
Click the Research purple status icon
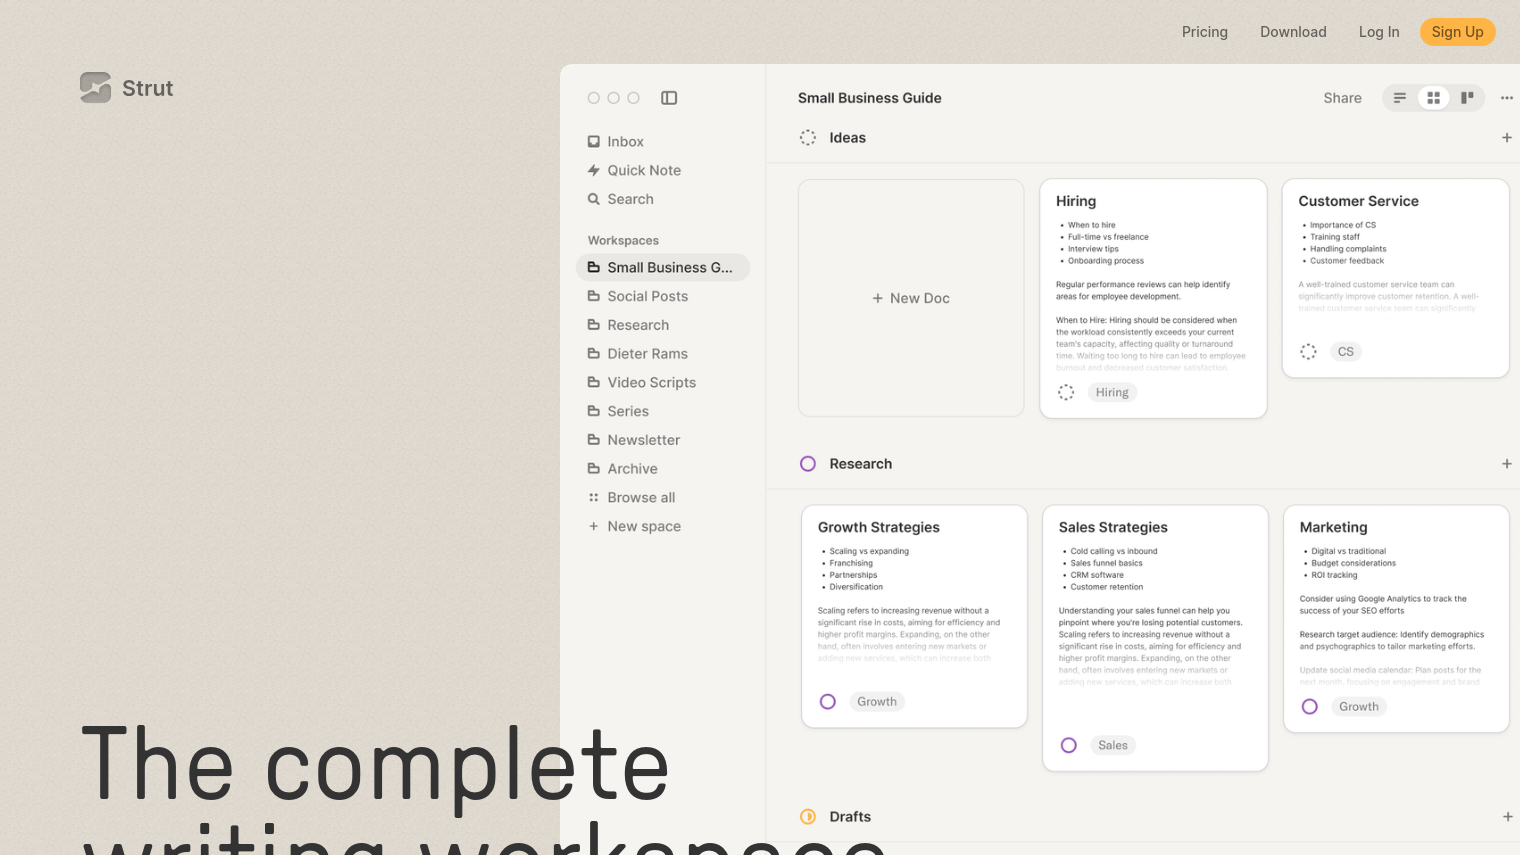[808, 464]
